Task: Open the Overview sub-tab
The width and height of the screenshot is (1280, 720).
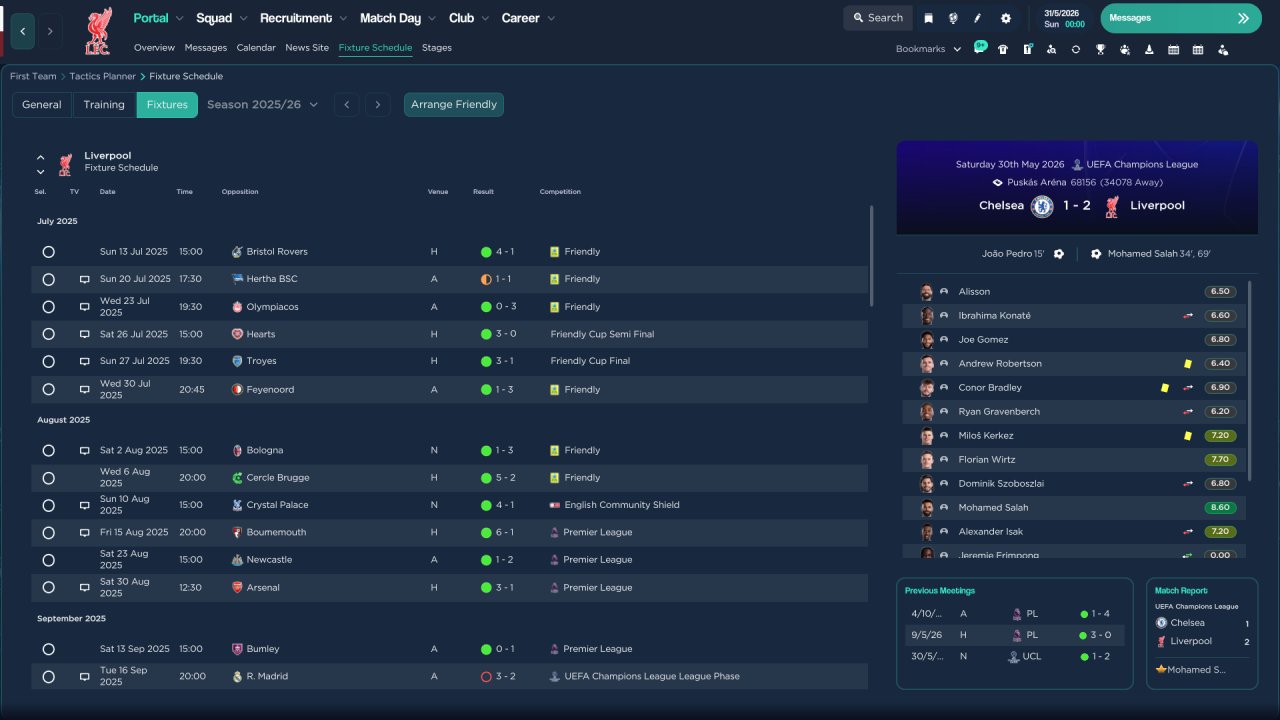Action: [x=154, y=48]
